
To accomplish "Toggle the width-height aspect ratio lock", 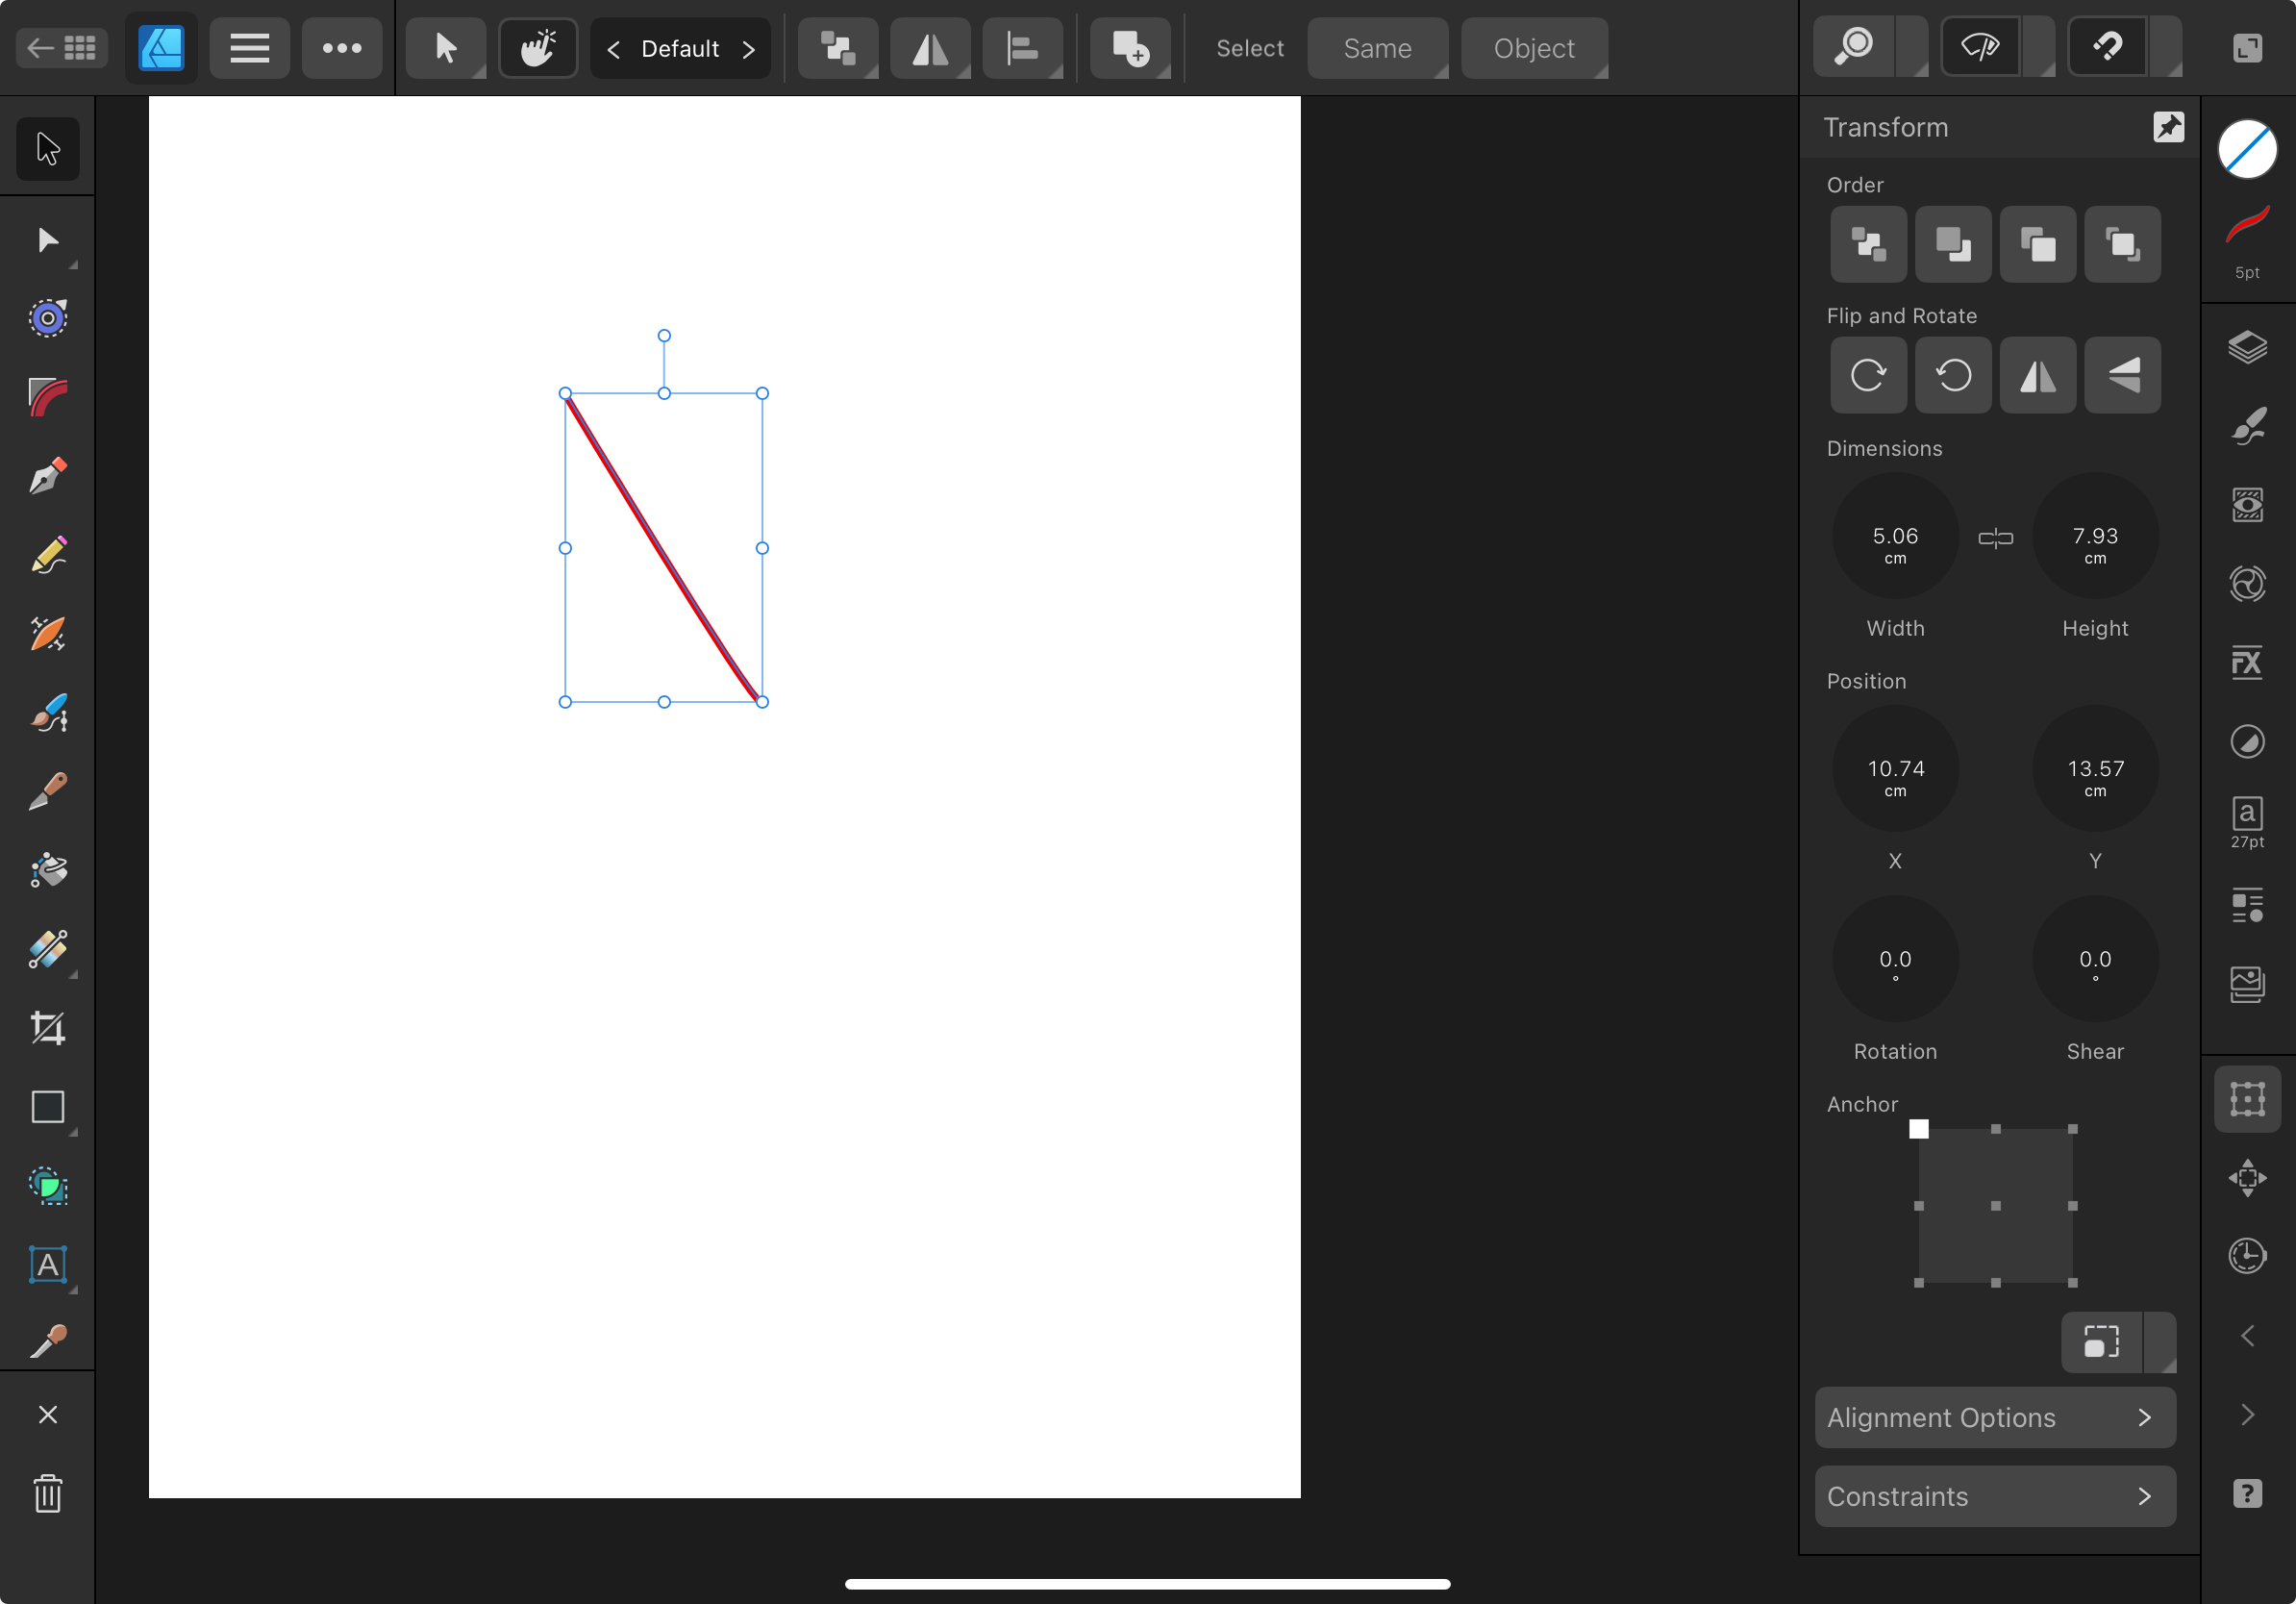I will click(x=1995, y=539).
